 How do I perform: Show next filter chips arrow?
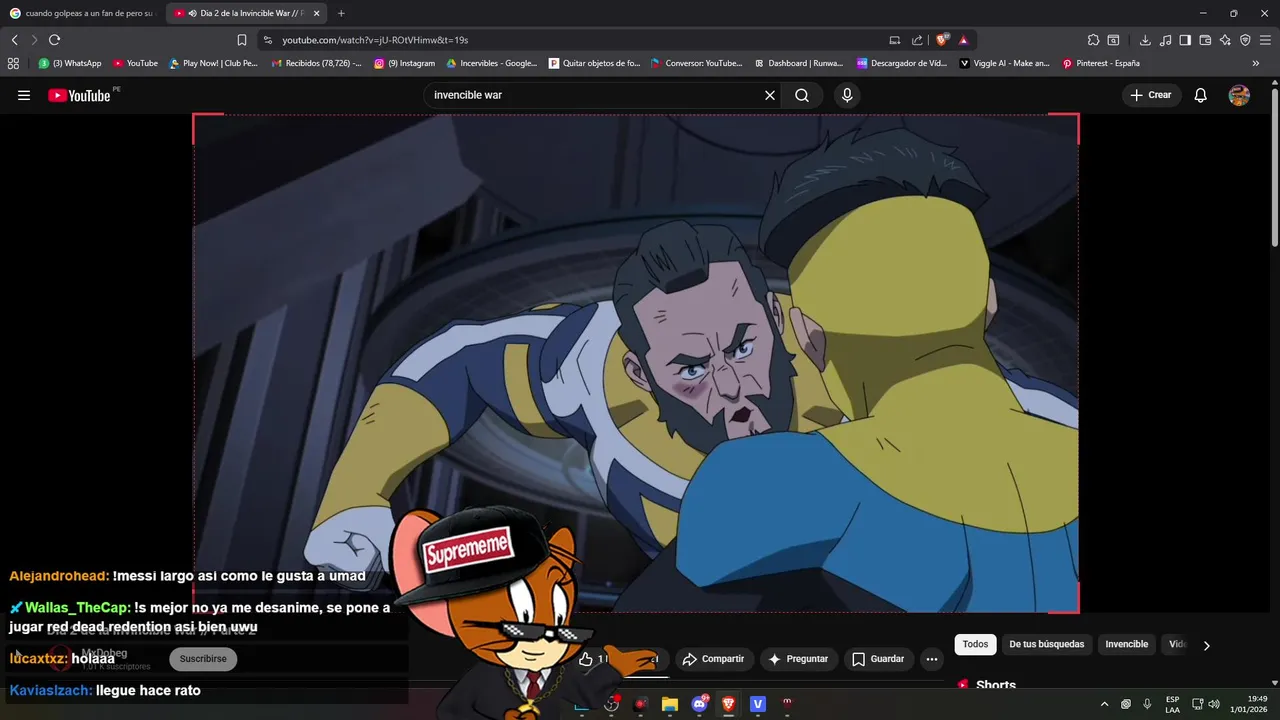1206,645
